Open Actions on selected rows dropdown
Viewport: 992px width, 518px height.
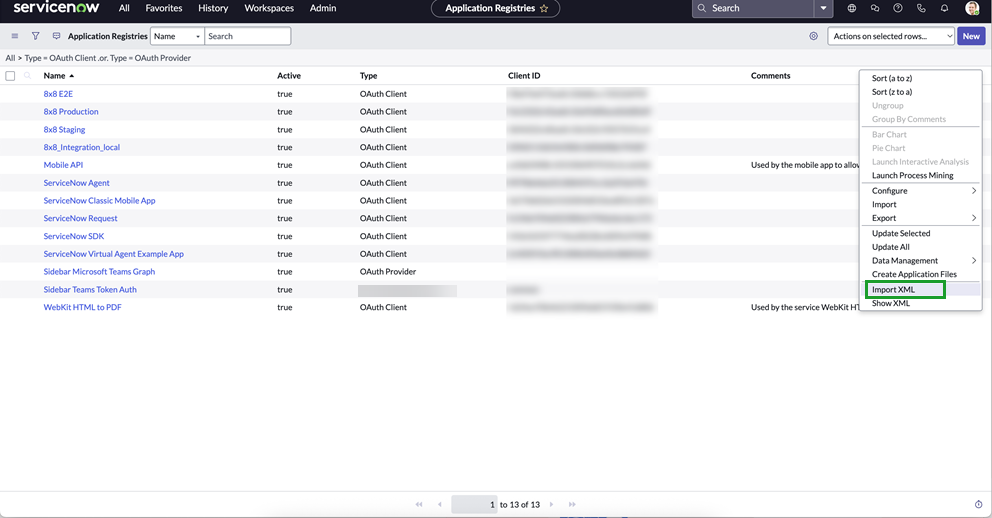pos(891,36)
